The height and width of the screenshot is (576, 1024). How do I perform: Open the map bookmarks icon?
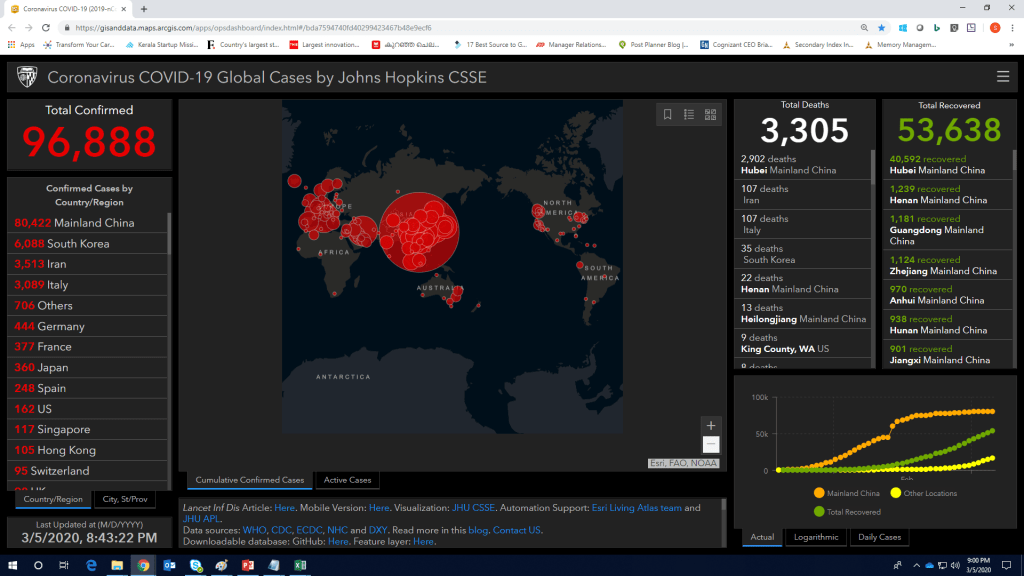pos(668,115)
